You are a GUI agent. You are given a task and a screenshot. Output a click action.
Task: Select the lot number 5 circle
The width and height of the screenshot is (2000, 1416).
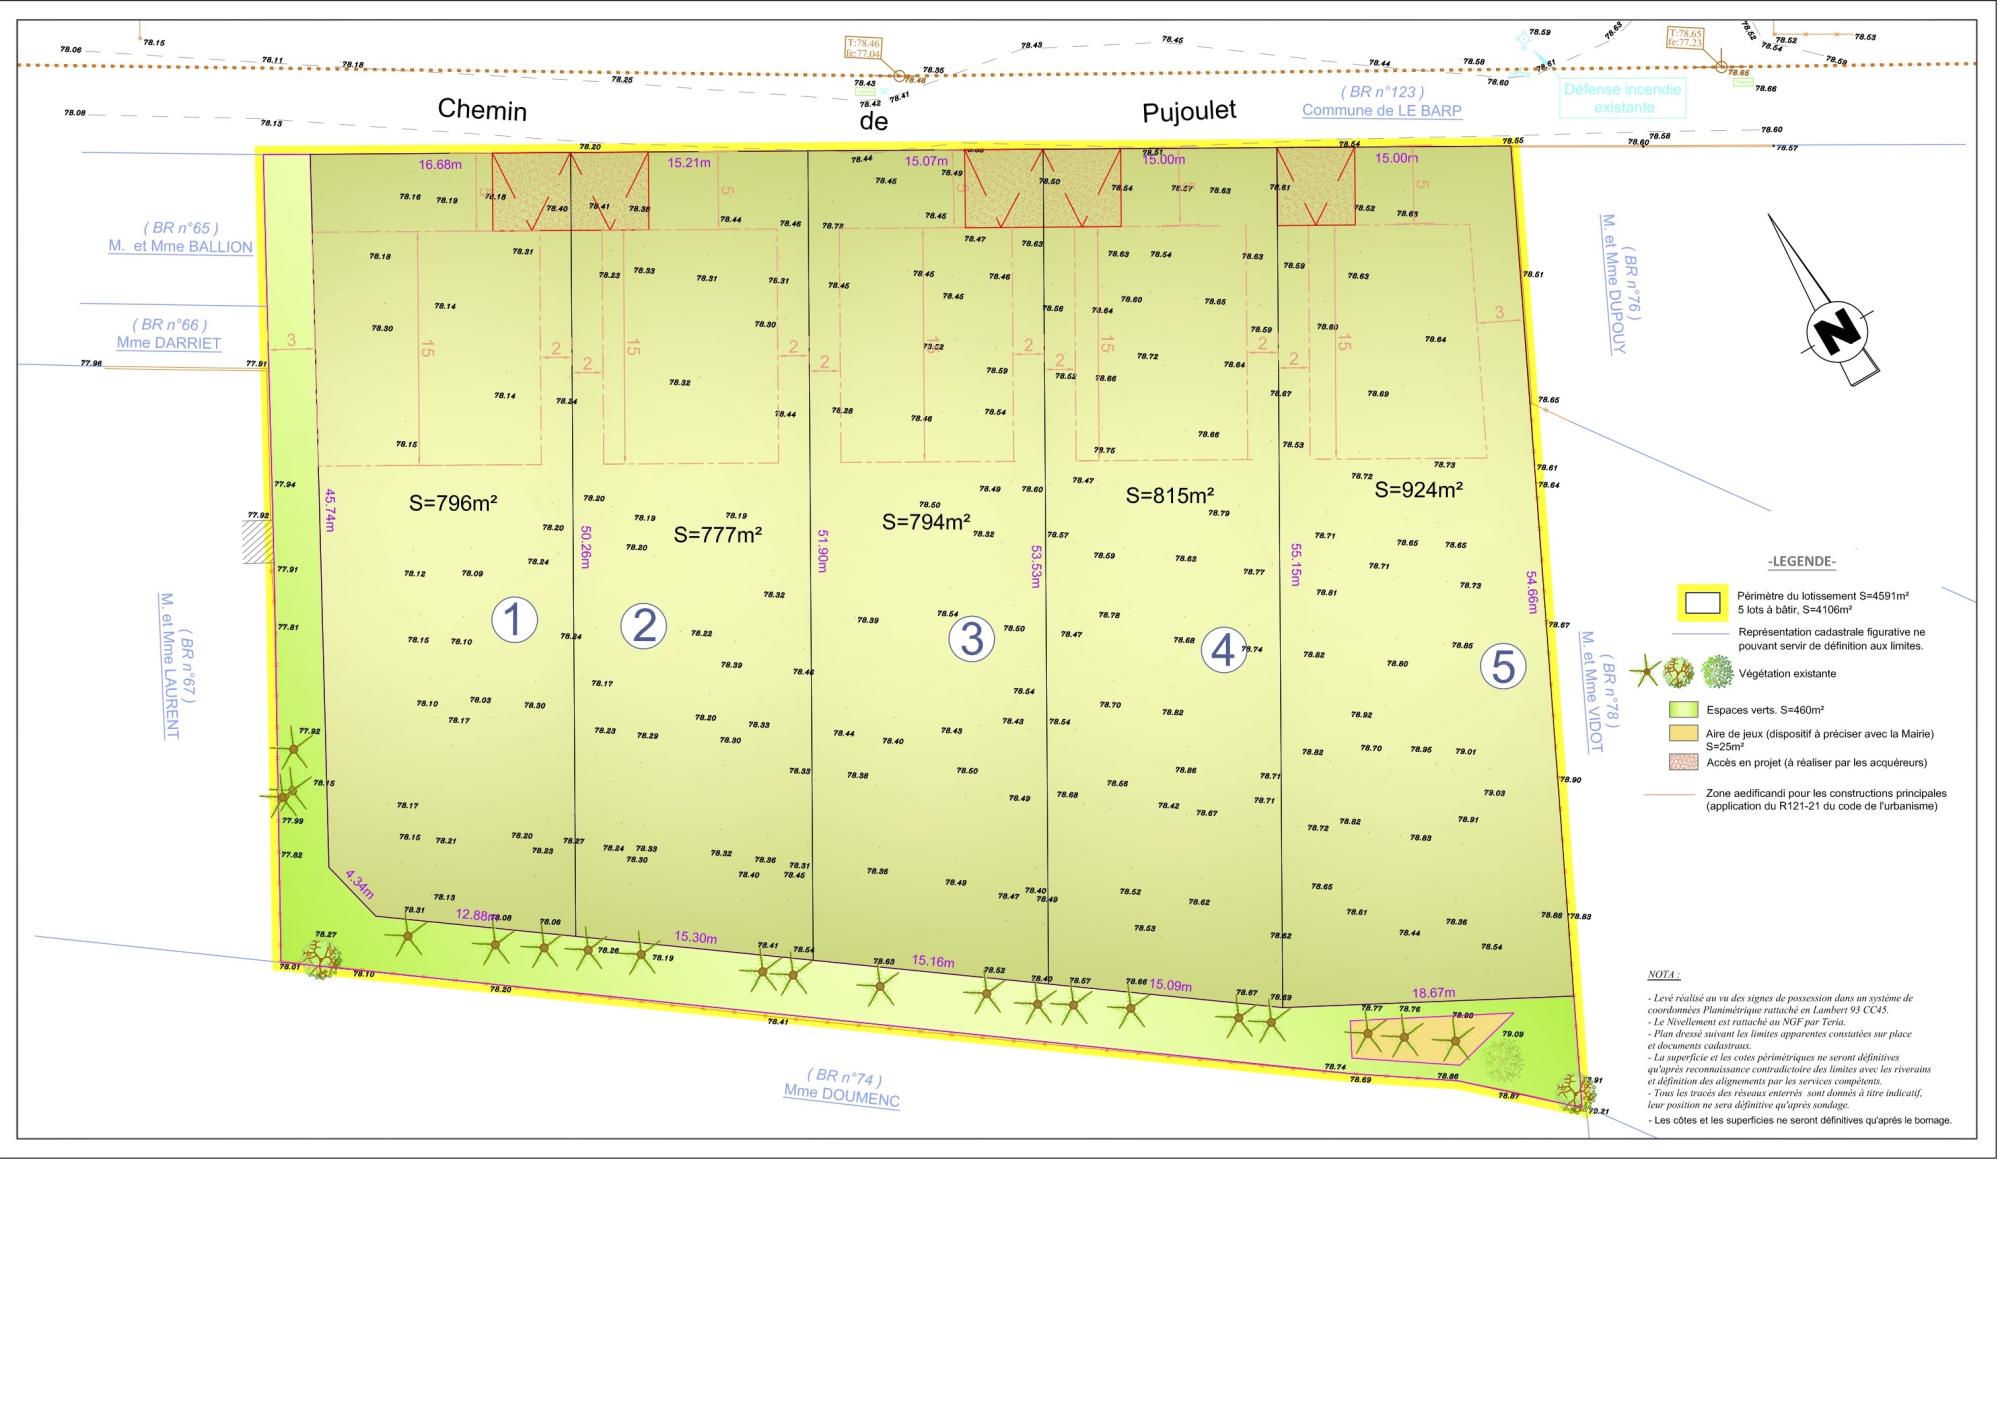coord(1502,667)
